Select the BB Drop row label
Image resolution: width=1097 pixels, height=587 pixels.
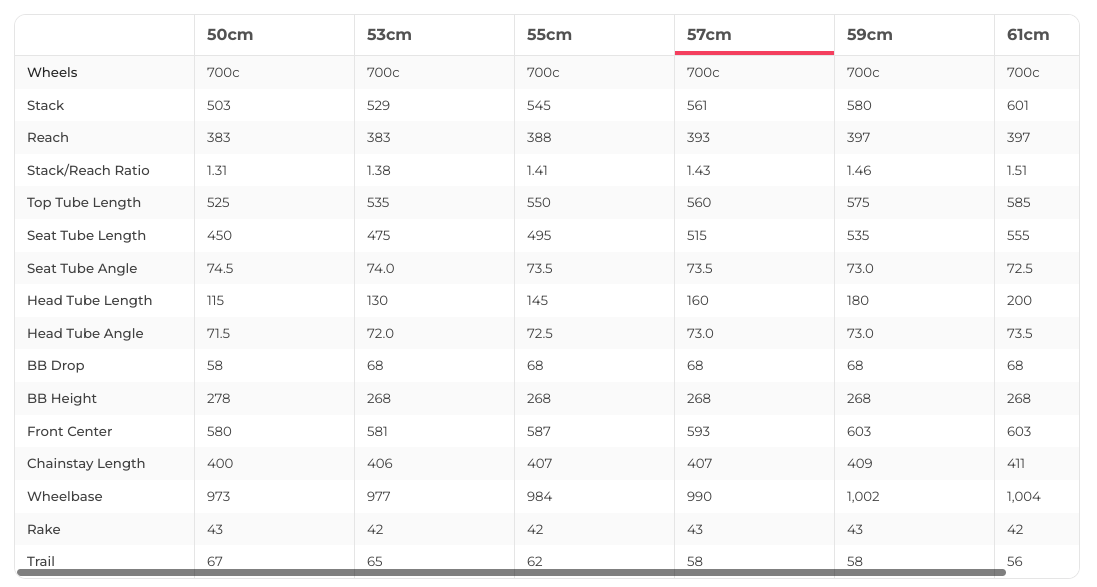point(56,366)
